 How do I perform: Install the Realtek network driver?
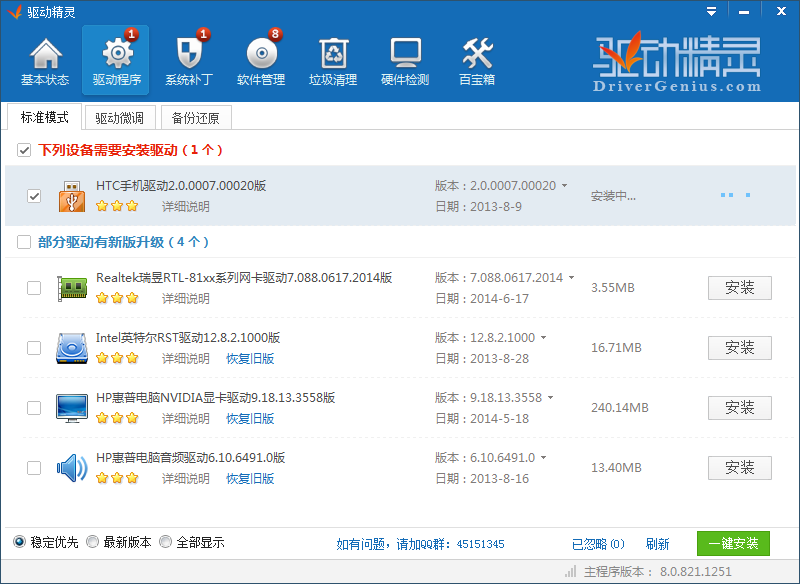(739, 288)
